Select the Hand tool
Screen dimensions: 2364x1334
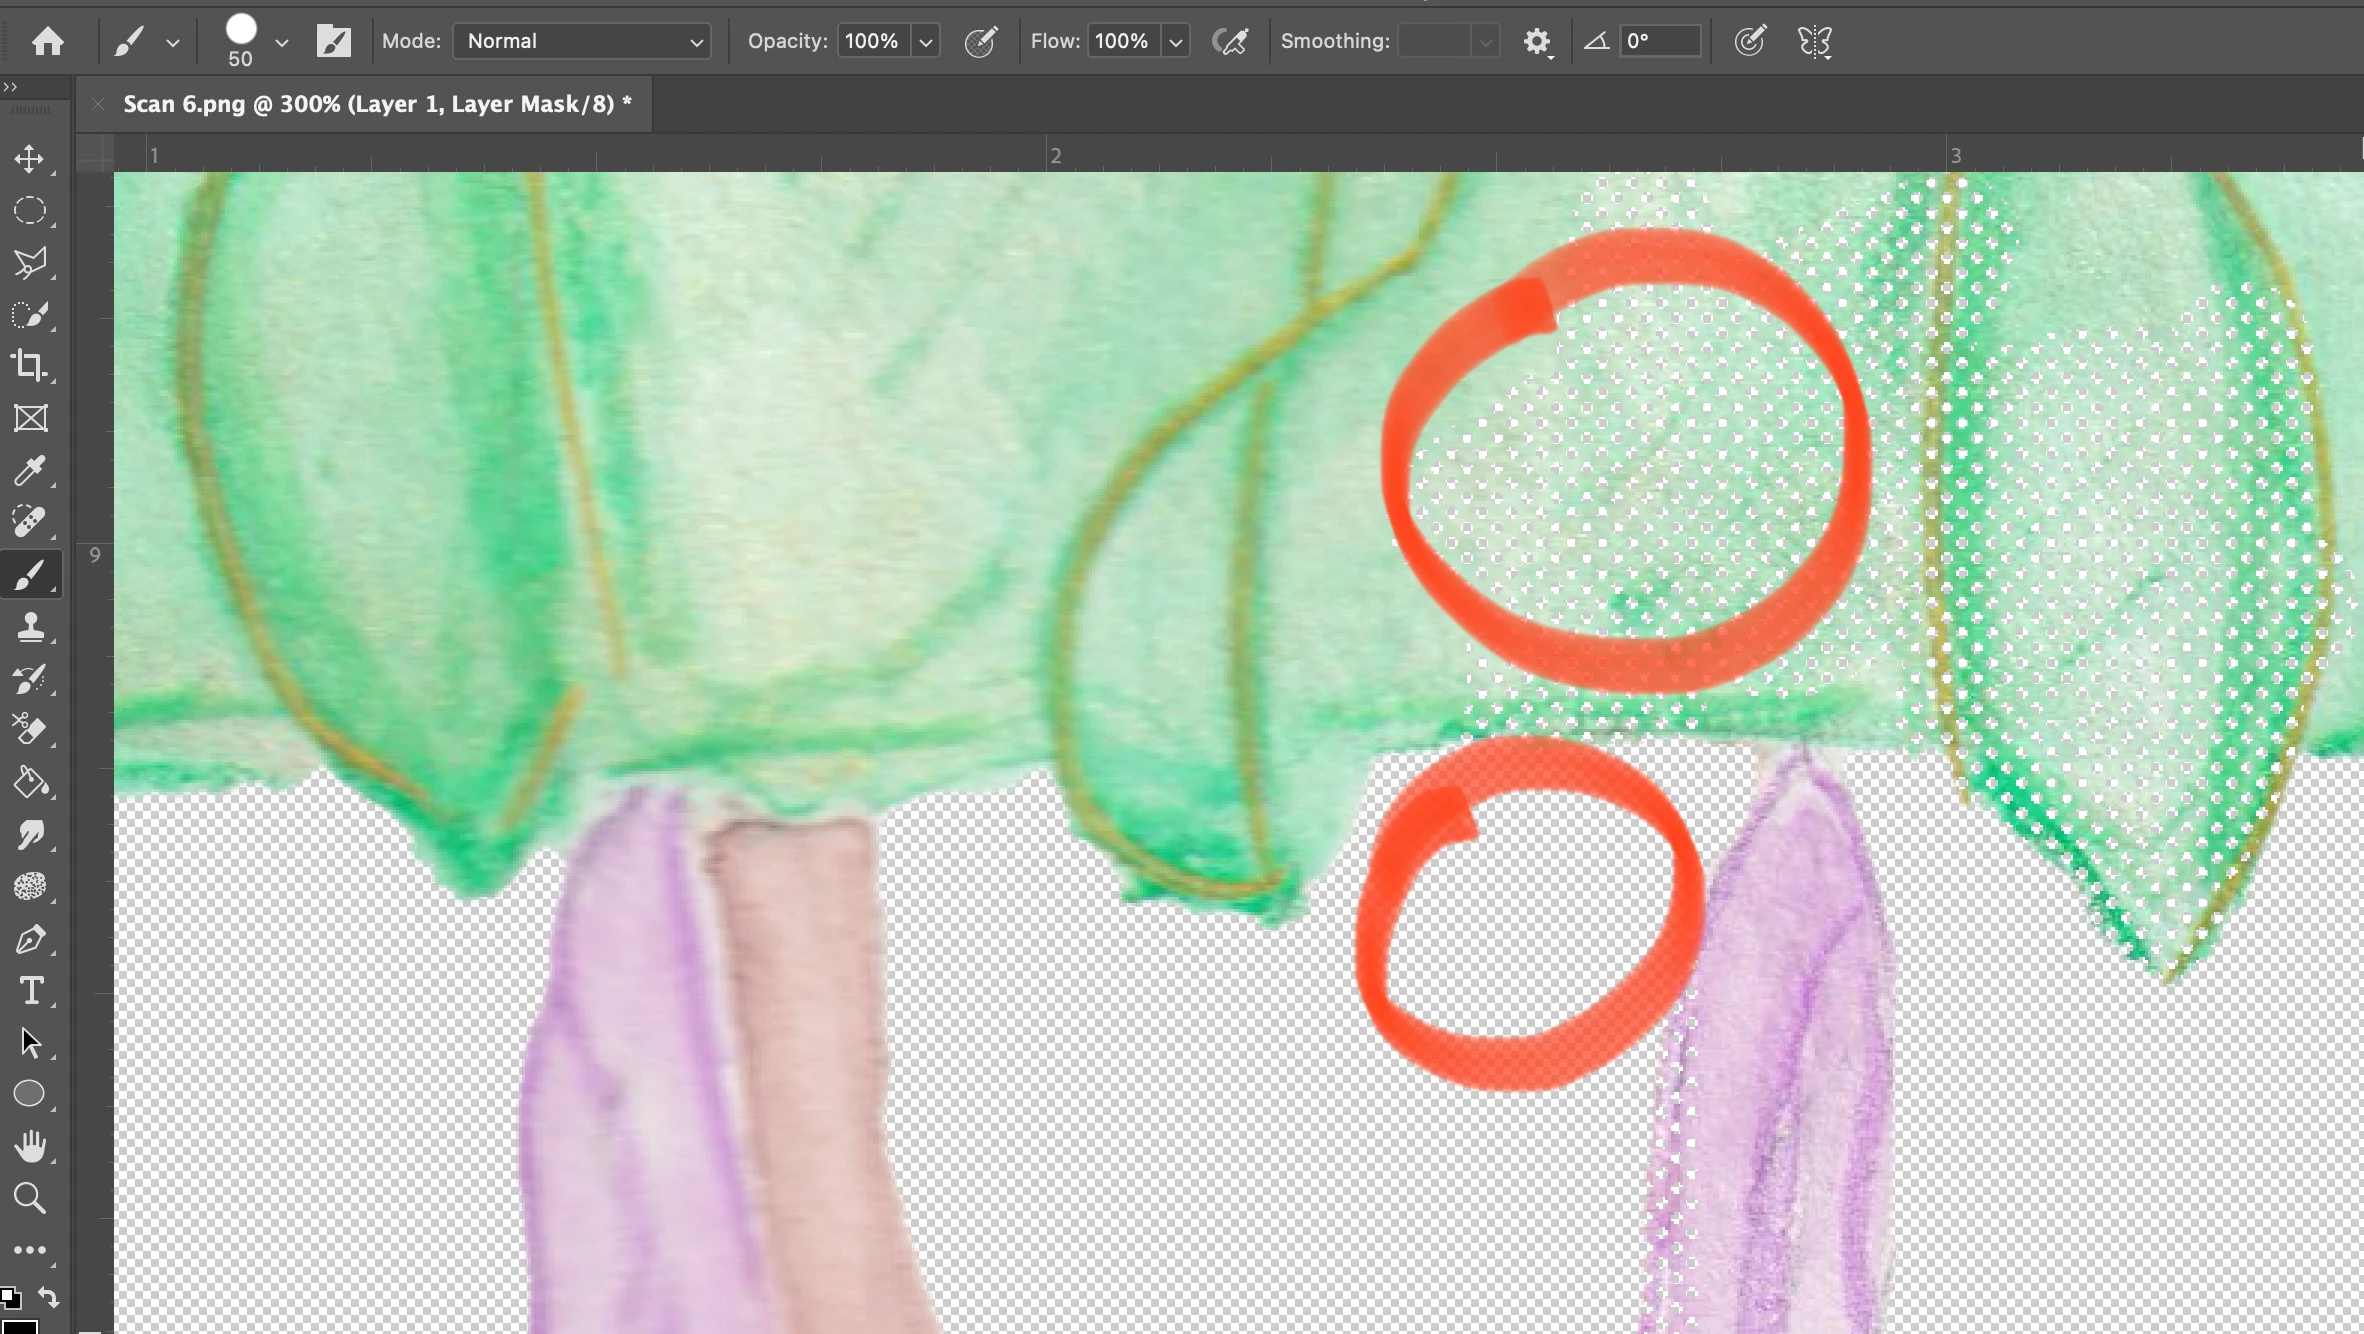29,1146
